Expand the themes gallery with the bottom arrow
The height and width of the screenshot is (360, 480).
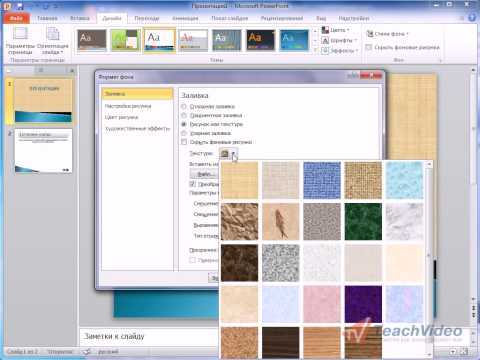[315, 50]
